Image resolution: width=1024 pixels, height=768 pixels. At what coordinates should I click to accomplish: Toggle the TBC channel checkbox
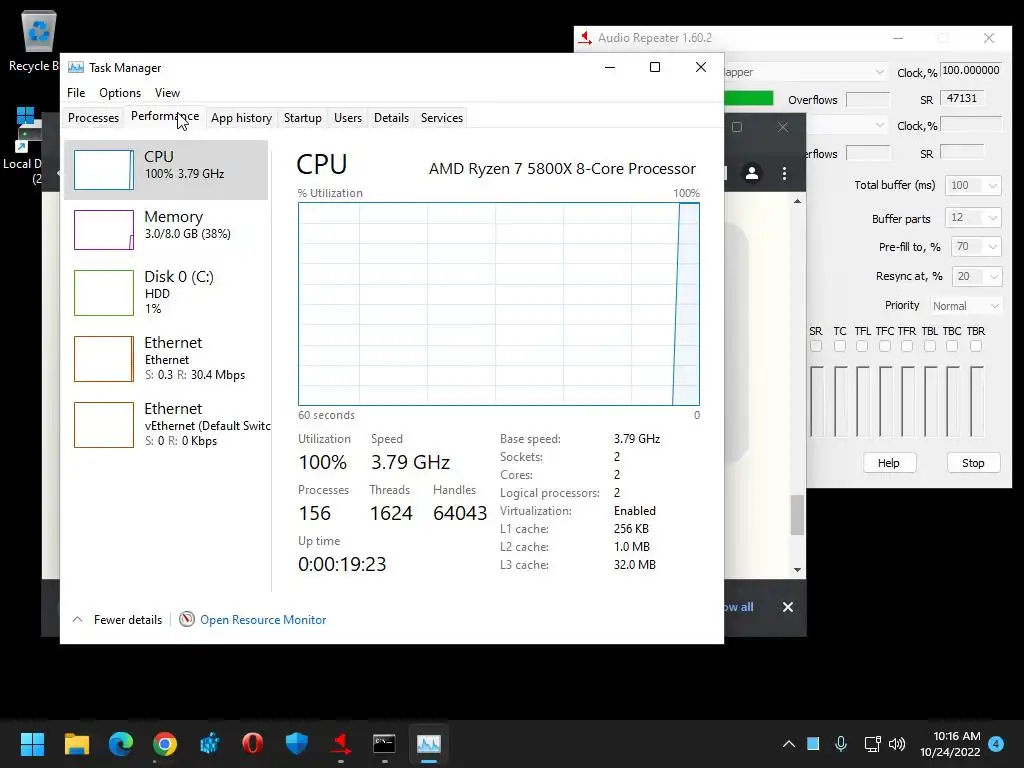(x=952, y=346)
